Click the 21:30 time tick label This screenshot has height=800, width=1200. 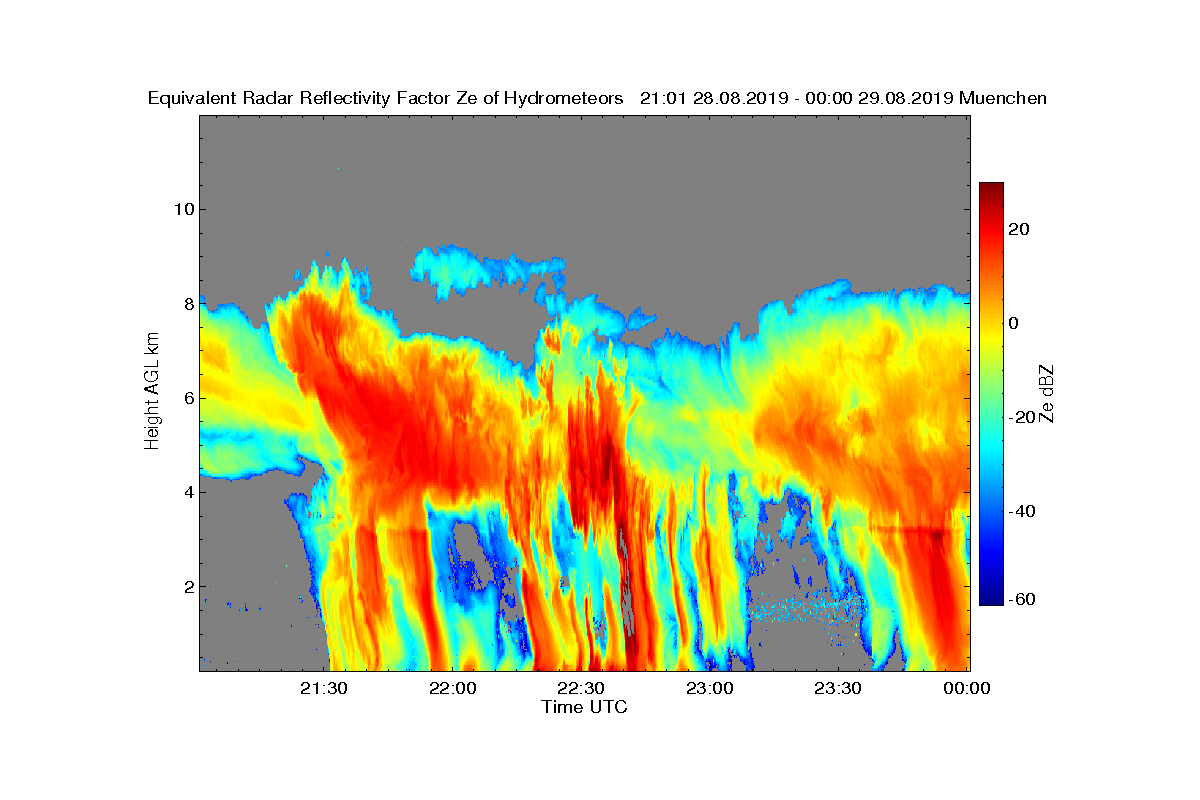pos(326,688)
